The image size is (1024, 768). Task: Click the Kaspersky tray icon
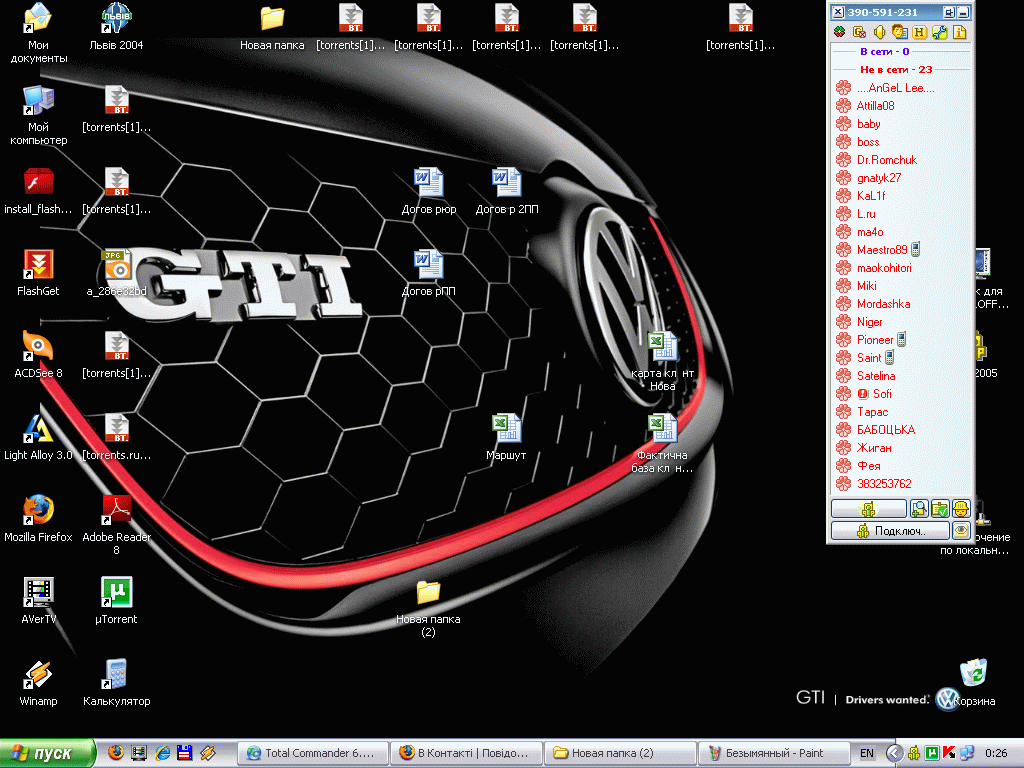[949, 753]
